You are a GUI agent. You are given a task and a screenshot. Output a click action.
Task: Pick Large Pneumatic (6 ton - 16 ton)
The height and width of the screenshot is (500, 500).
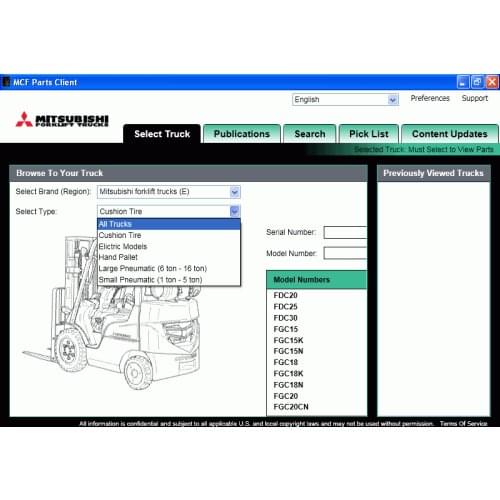(x=169, y=268)
